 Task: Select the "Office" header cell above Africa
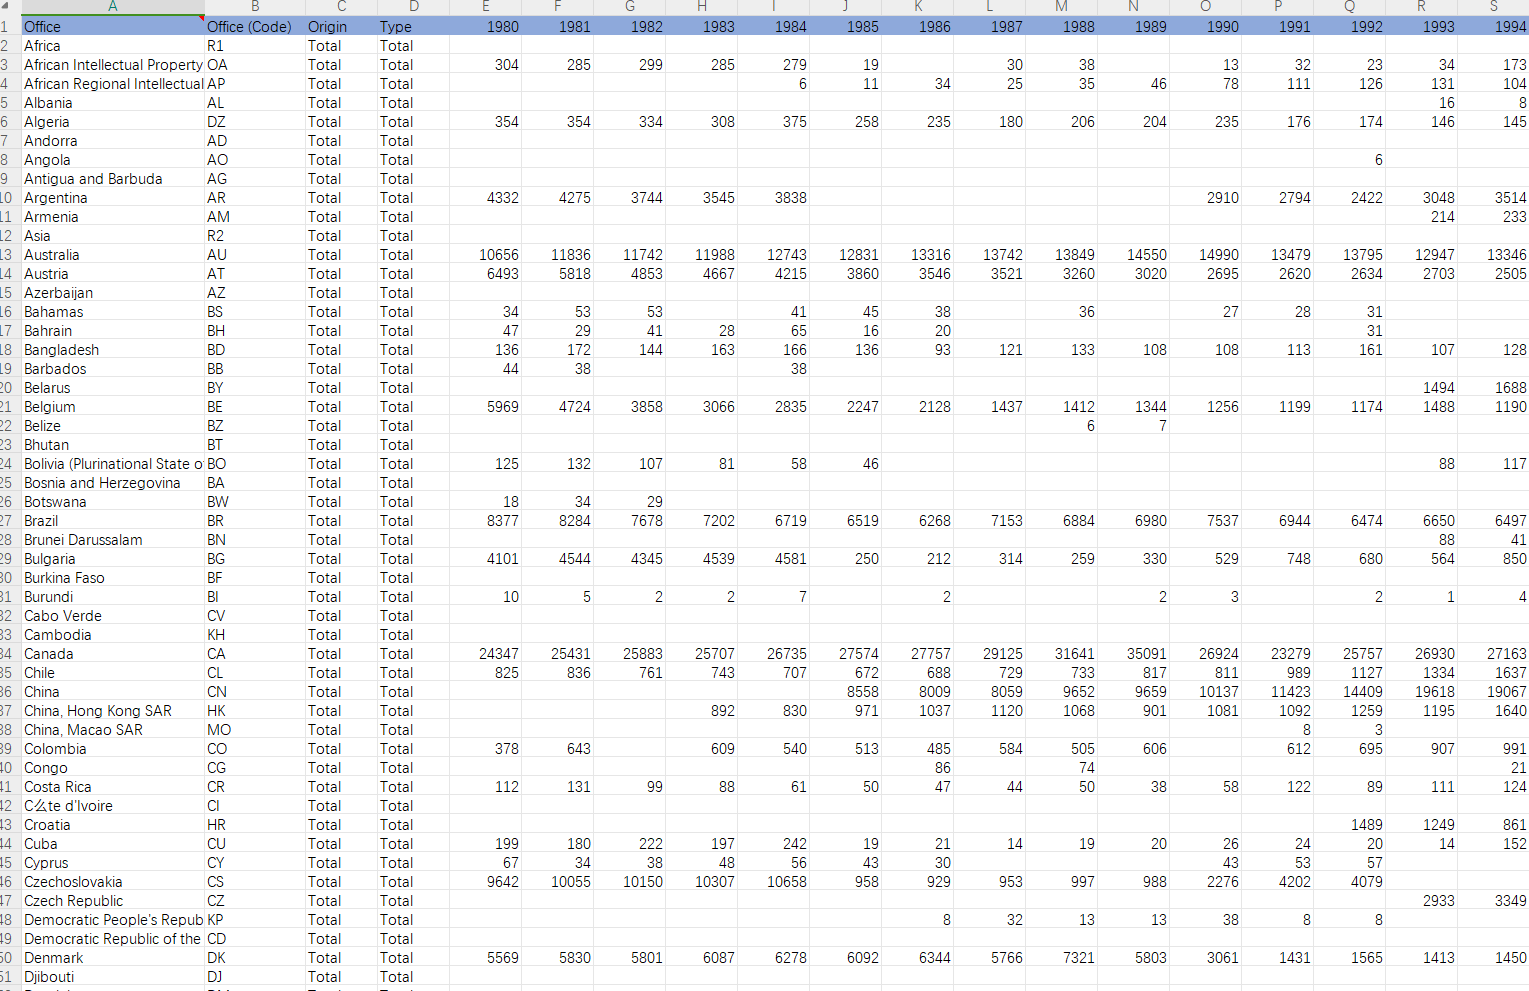(113, 27)
